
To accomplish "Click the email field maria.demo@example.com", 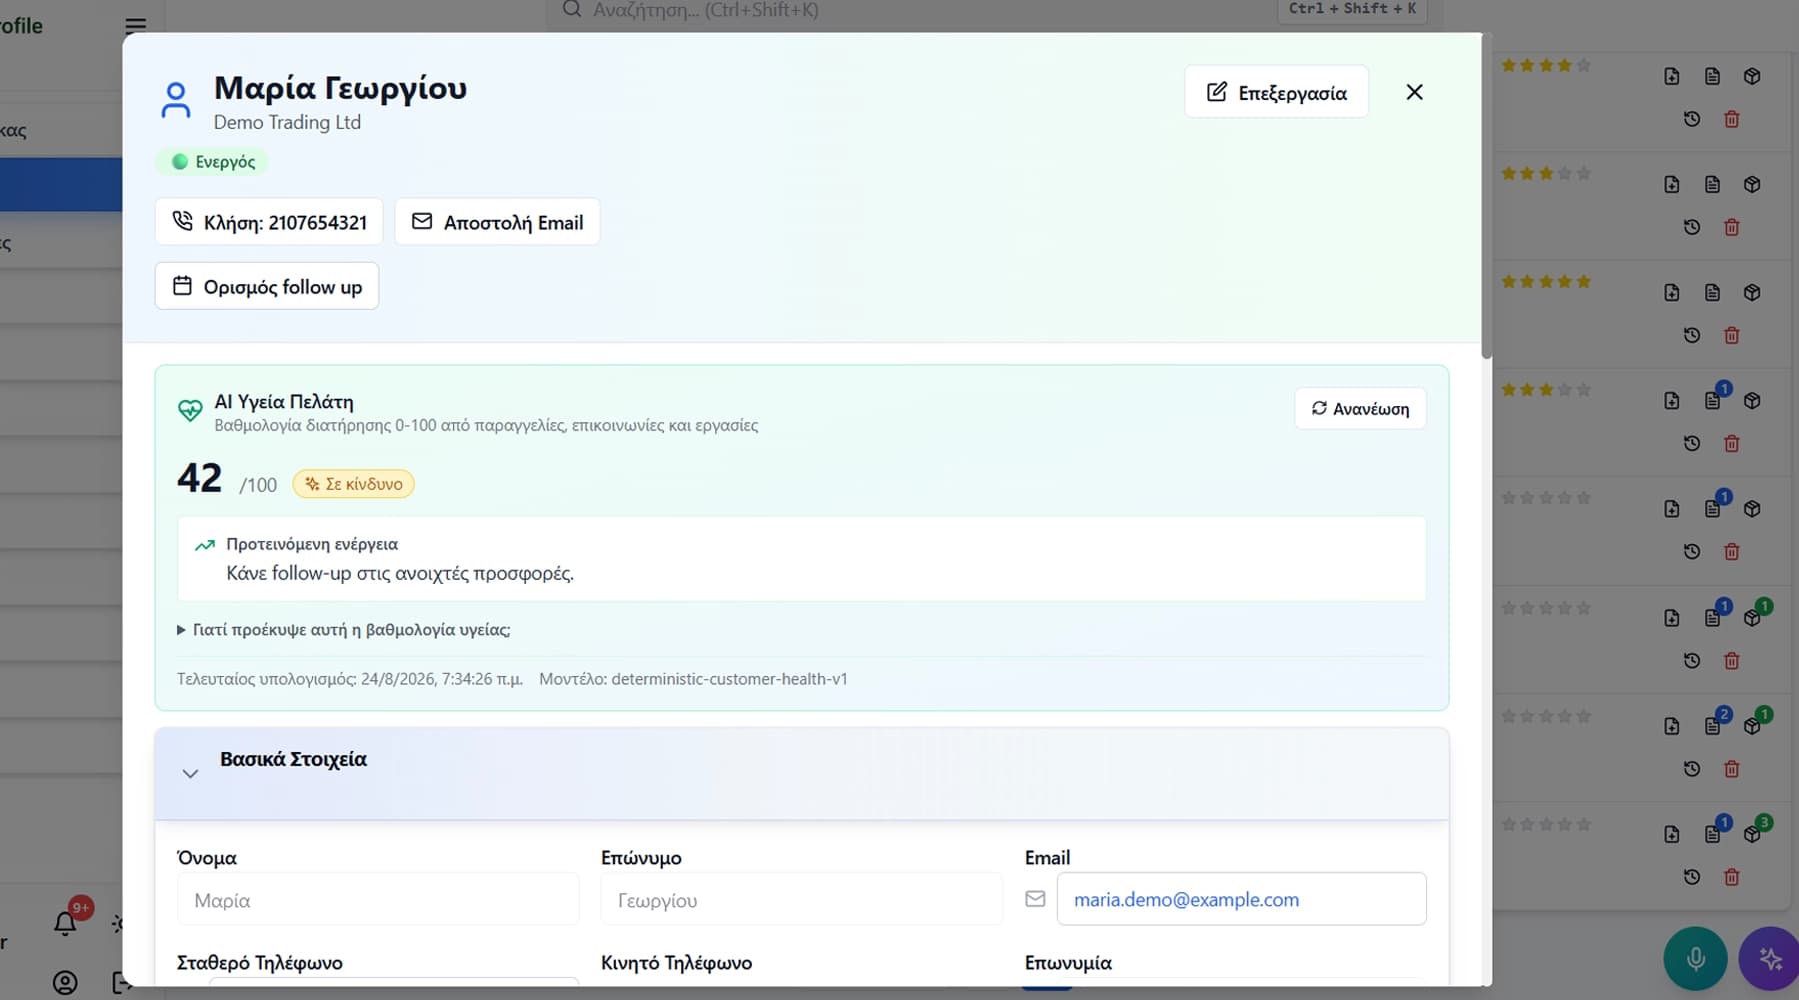I will (x=1241, y=899).
